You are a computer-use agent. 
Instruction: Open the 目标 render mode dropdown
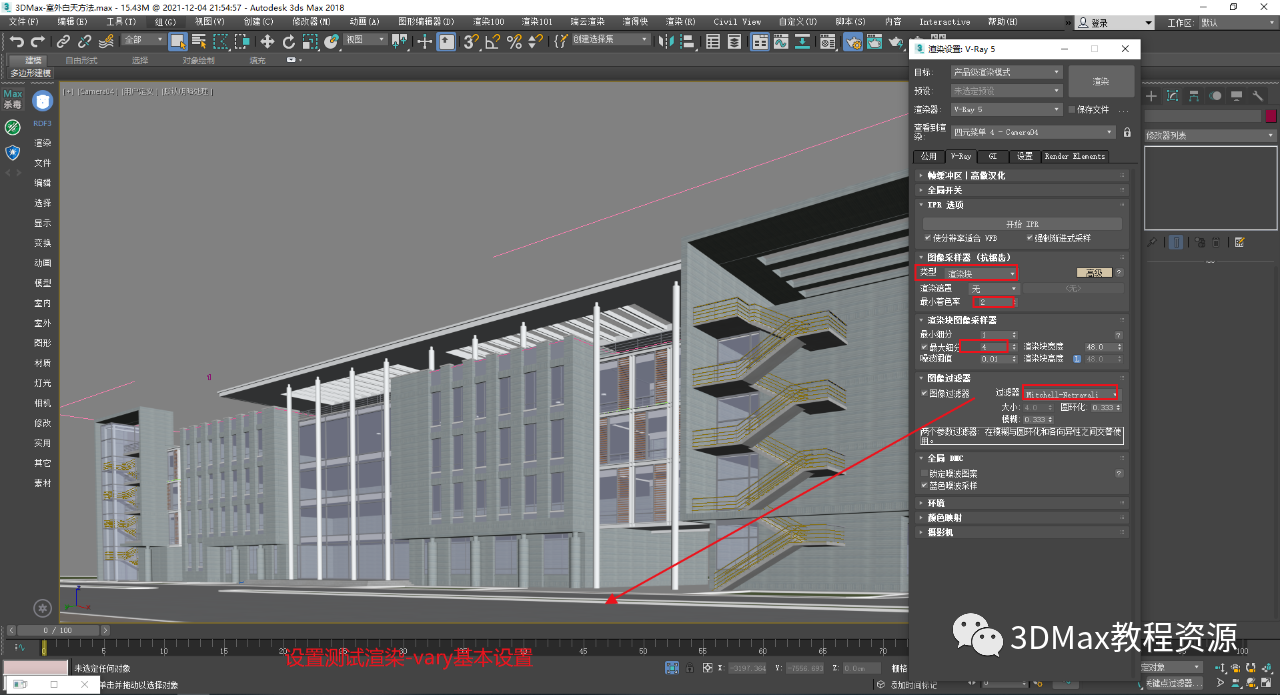coord(1006,72)
